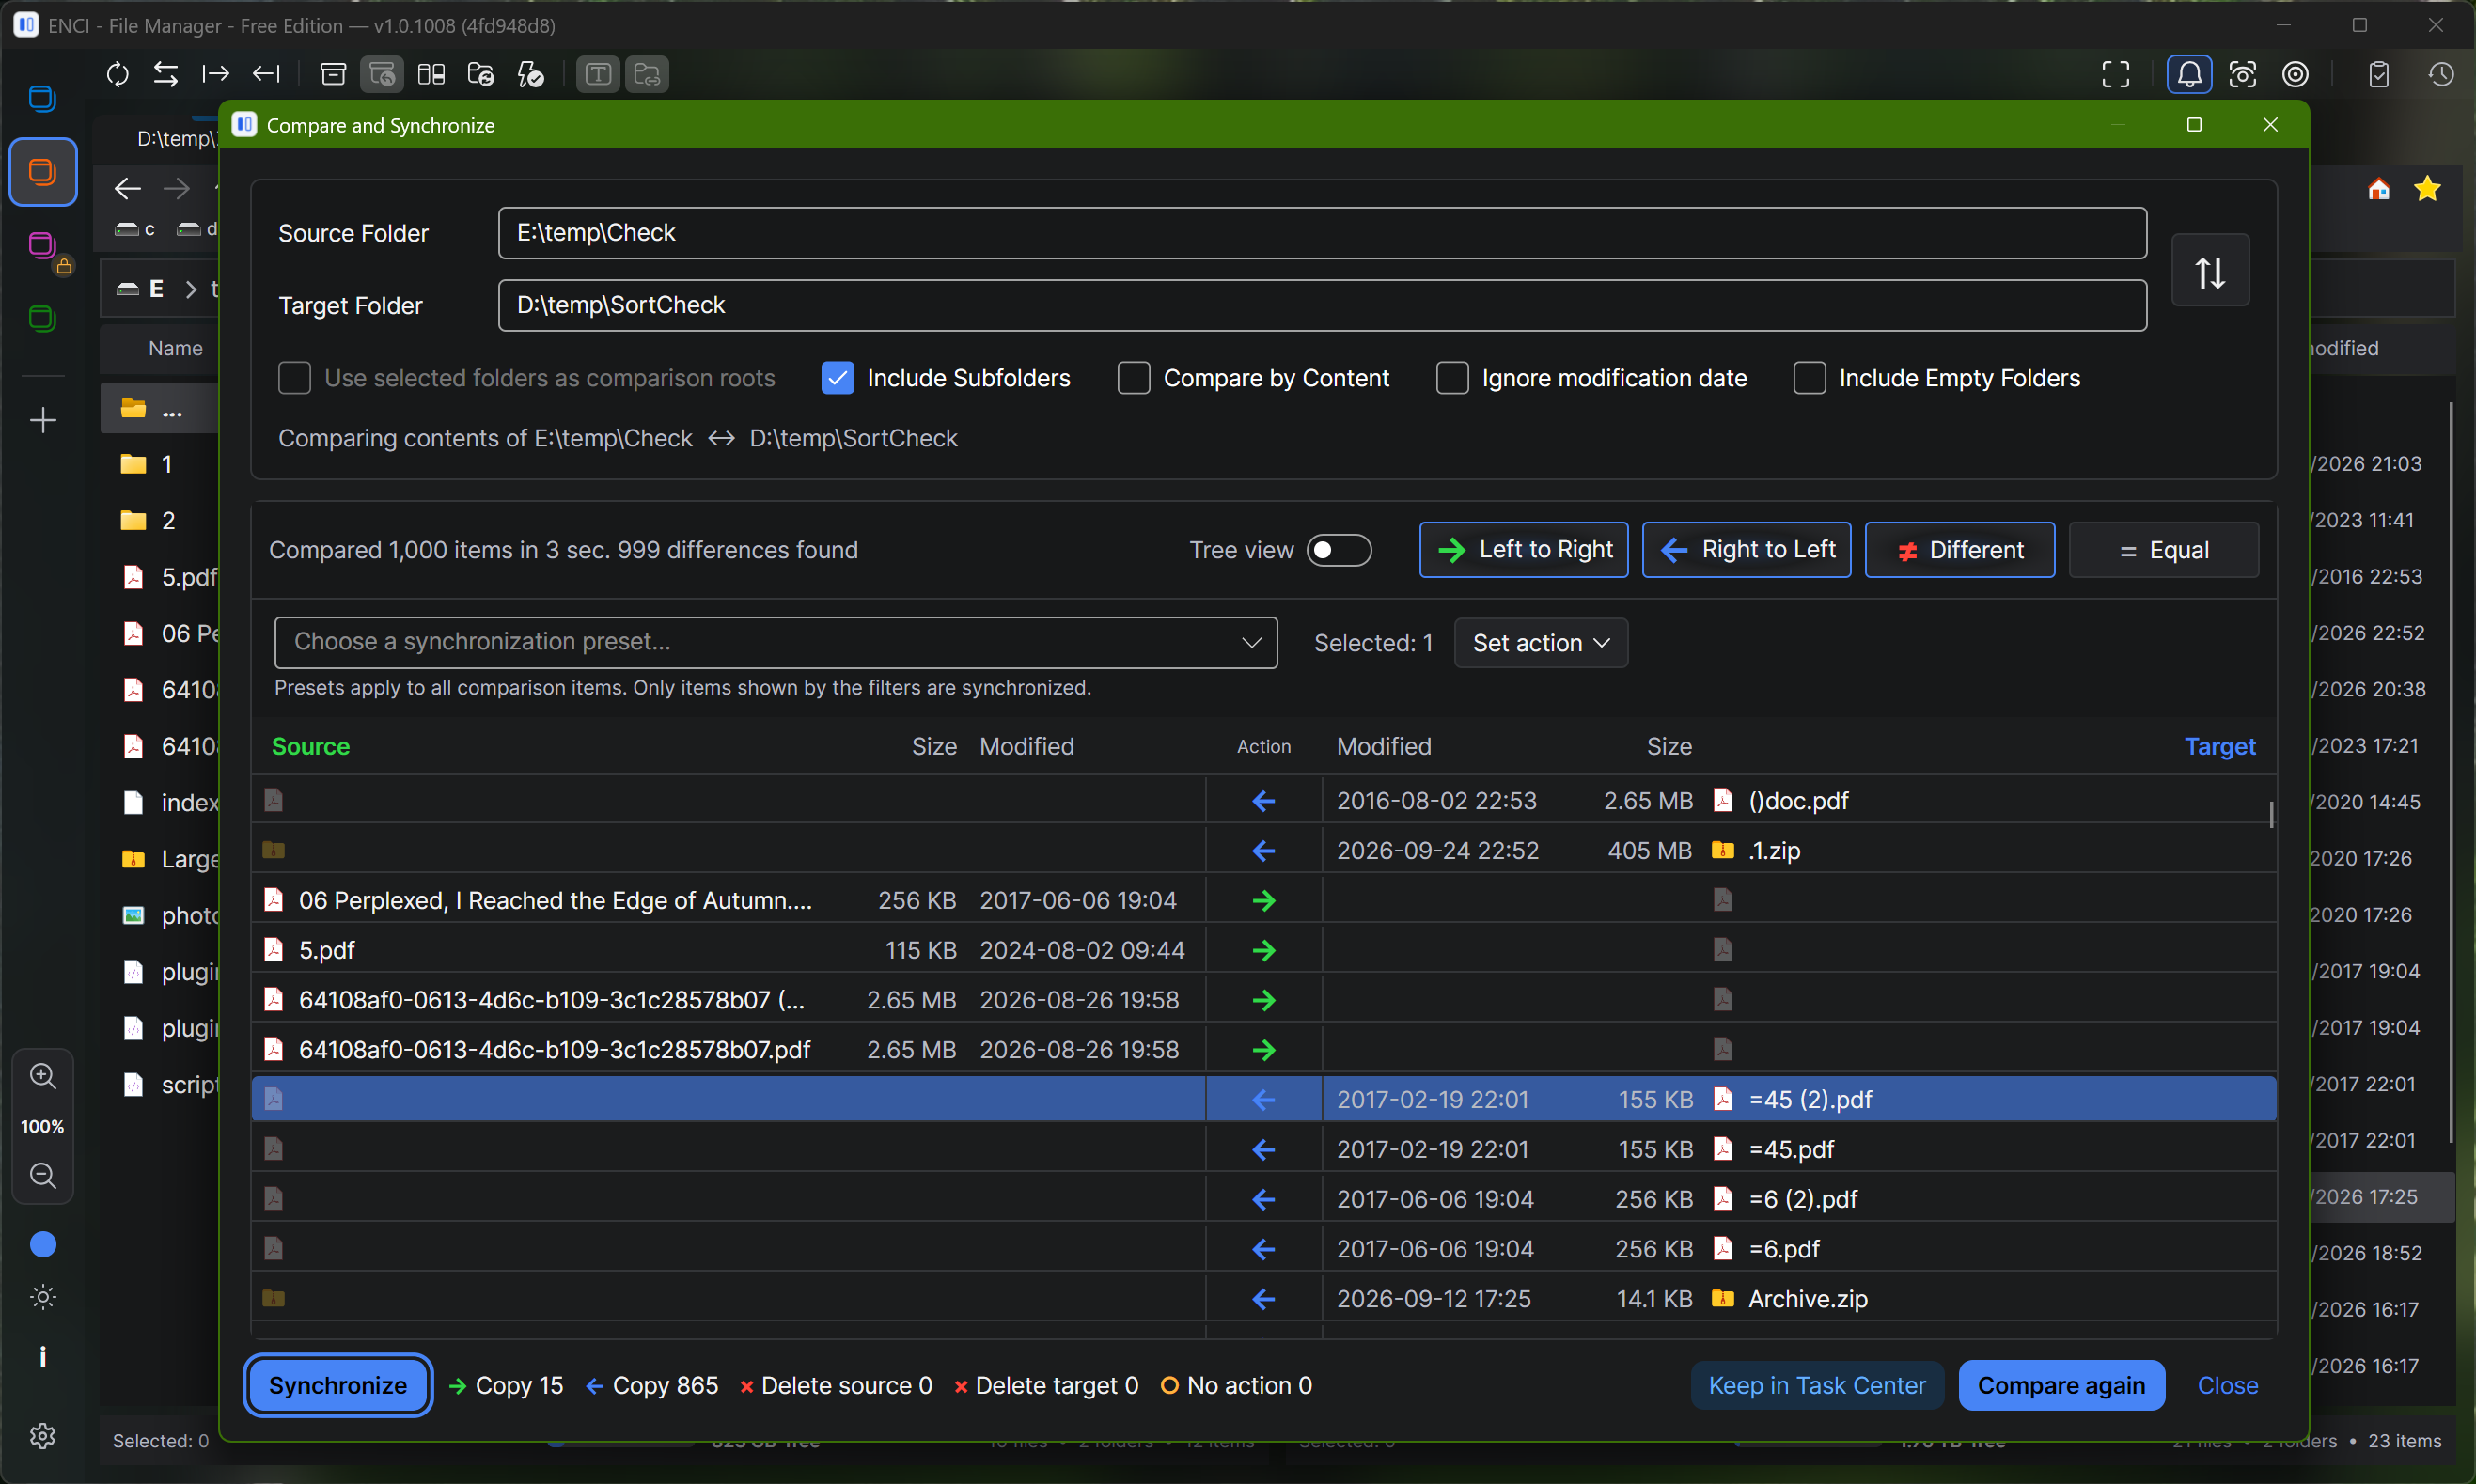Viewport: 2476px width, 1484px height.
Task: Click the refresh icon in main toolbar
Action: 117,74
